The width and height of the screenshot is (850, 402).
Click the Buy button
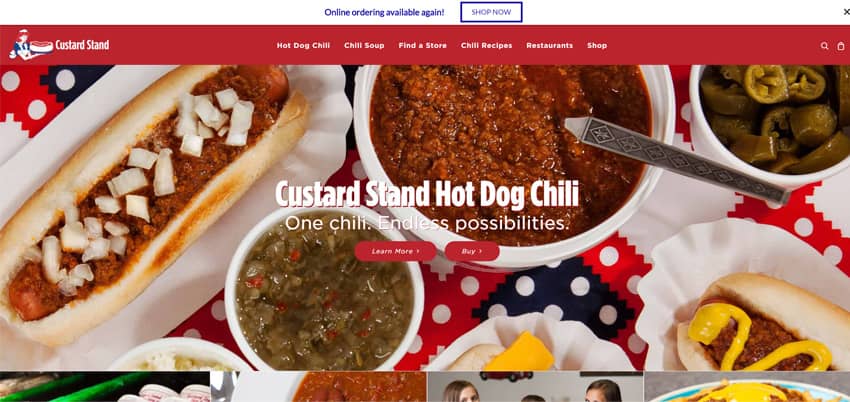[472, 251]
